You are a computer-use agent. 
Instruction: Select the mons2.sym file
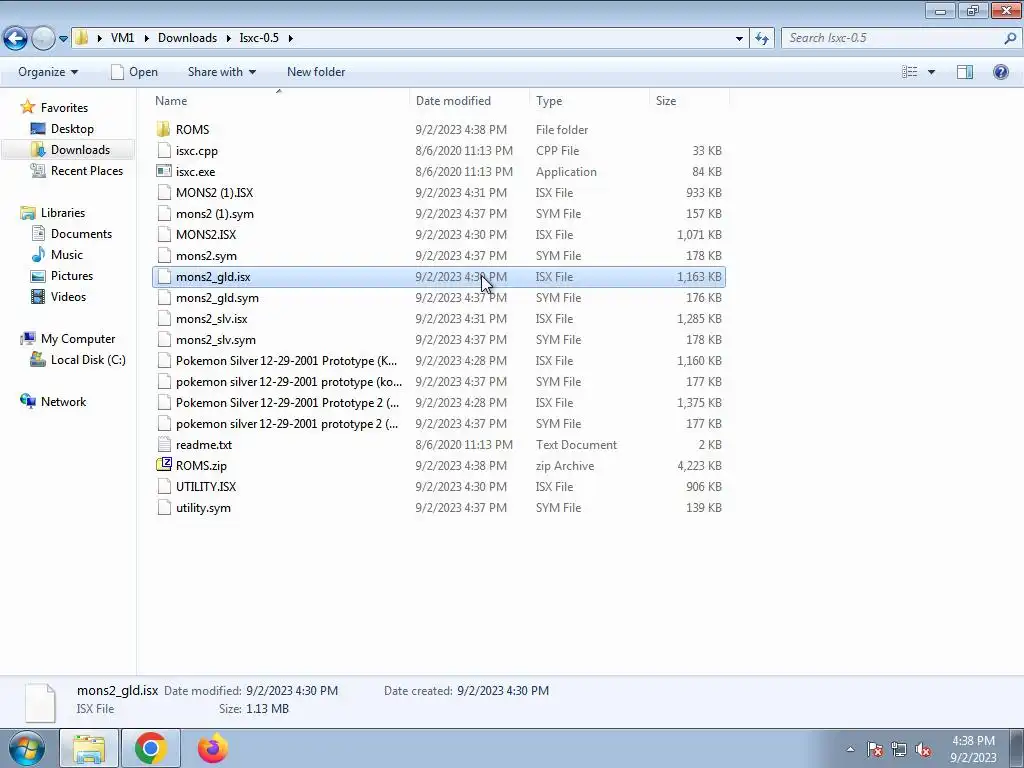coord(206,255)
